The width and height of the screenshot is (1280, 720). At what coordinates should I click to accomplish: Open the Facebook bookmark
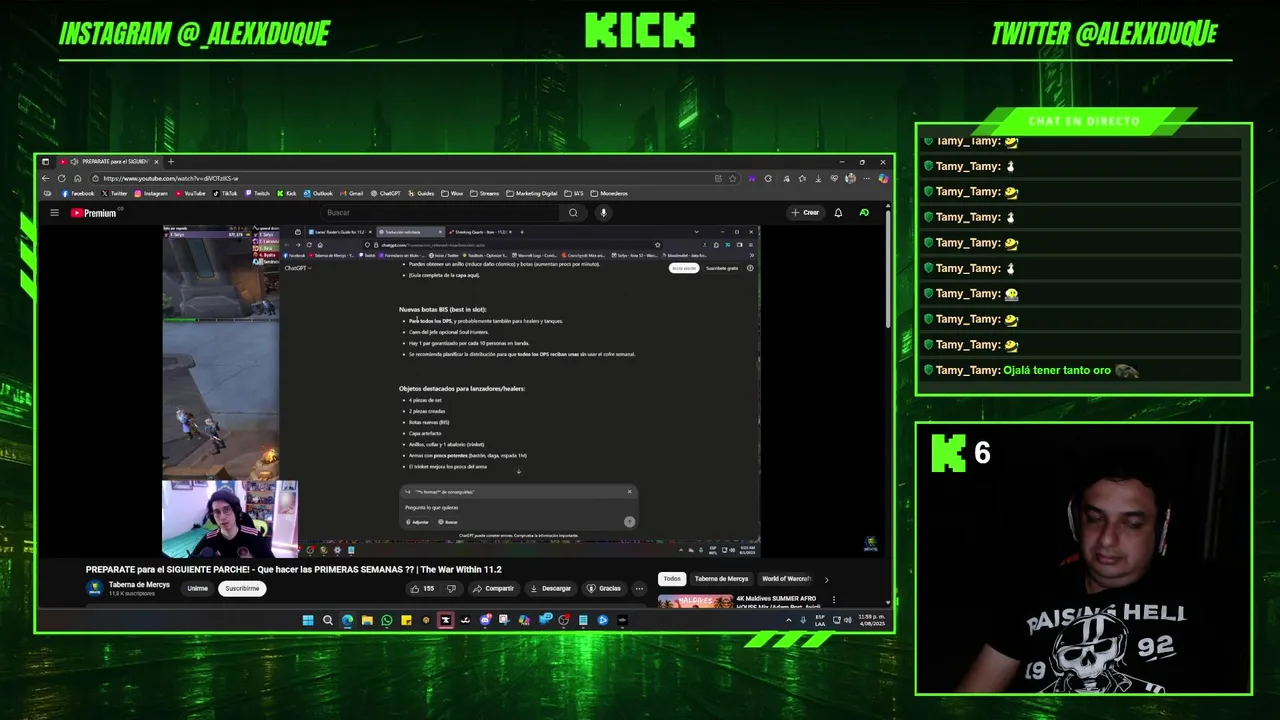pos(78,193)
